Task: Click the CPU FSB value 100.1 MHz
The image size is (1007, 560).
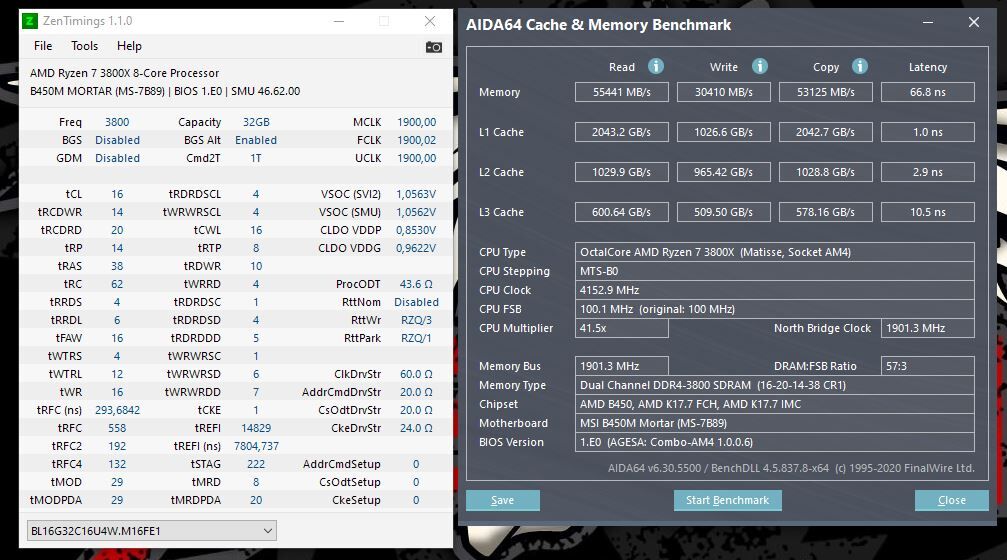Action: coord(775,309)
